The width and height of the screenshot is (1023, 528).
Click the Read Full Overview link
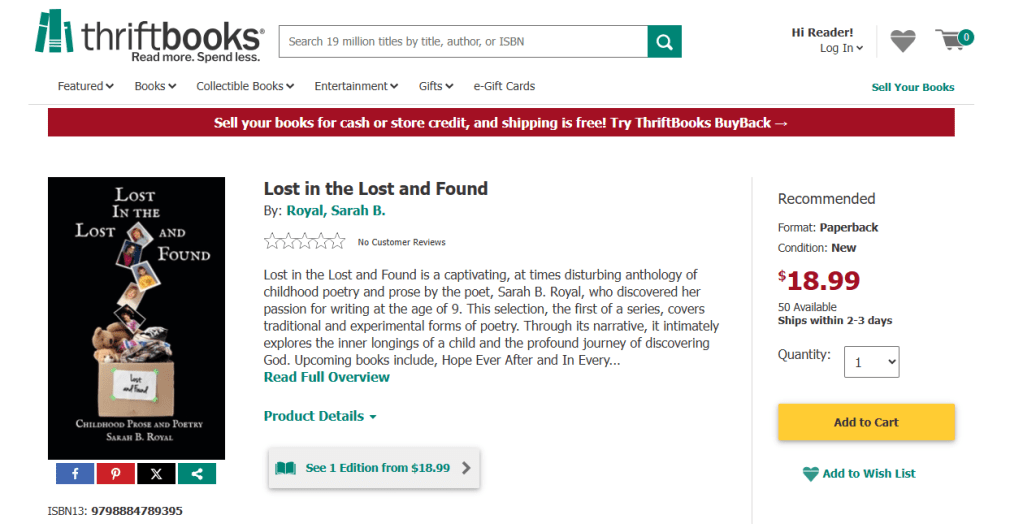point(327,377)
